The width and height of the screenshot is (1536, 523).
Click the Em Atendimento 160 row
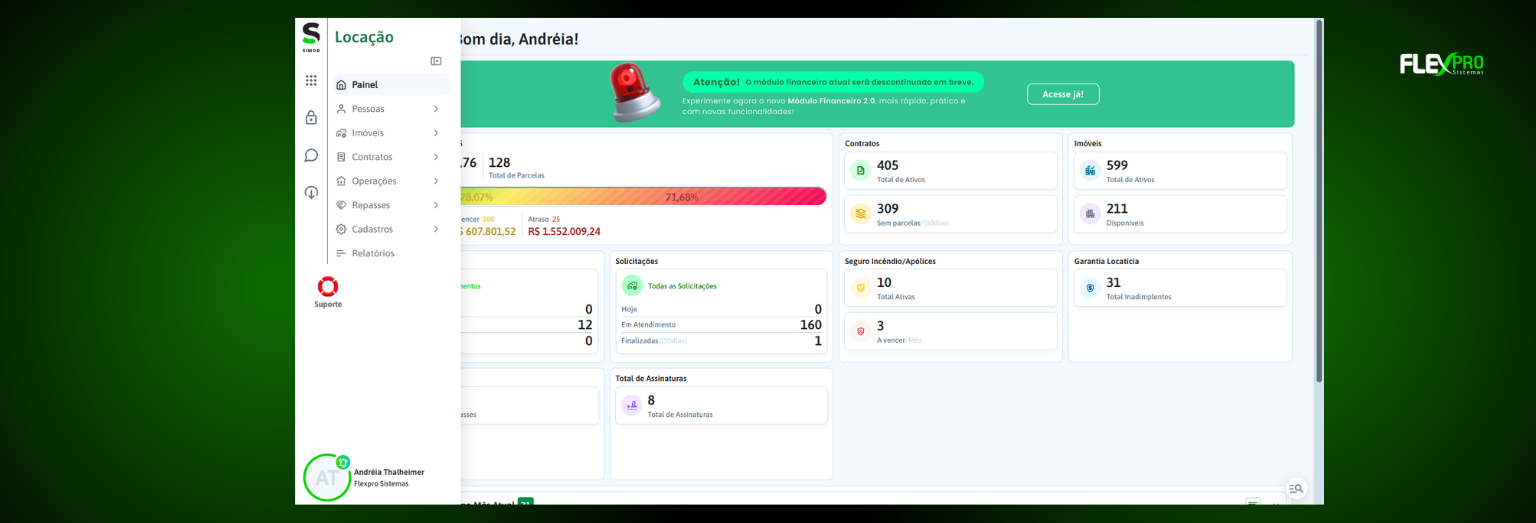click(721, 325)
